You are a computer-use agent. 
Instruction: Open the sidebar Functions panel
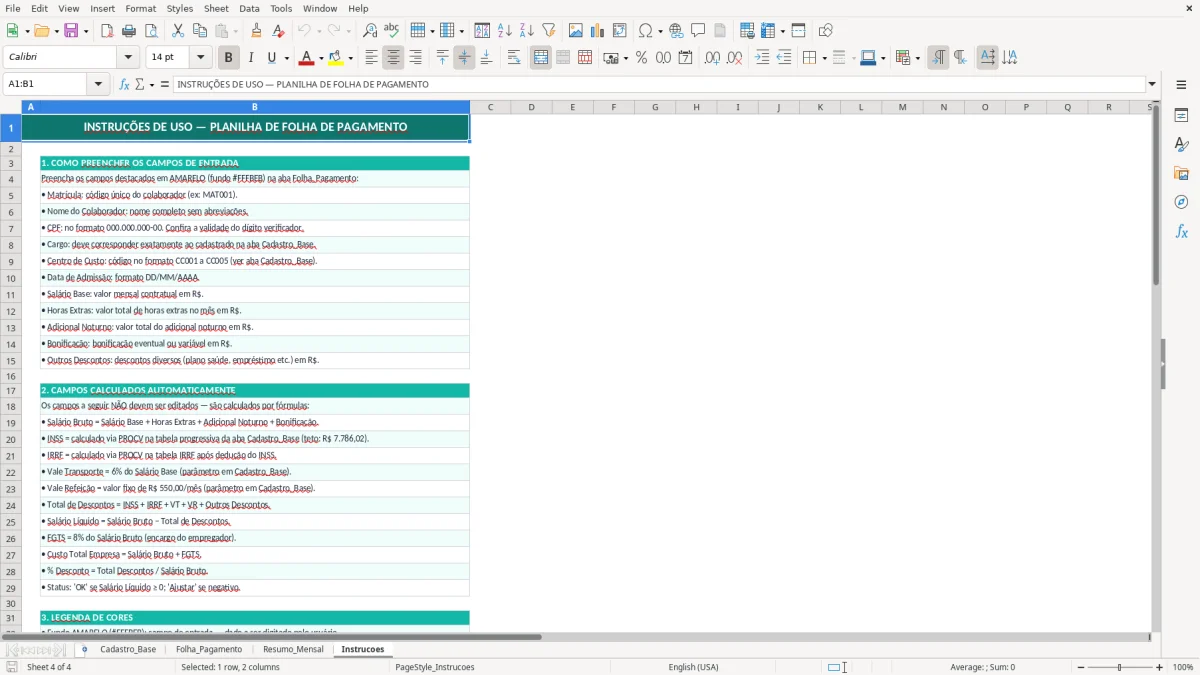1181,232
